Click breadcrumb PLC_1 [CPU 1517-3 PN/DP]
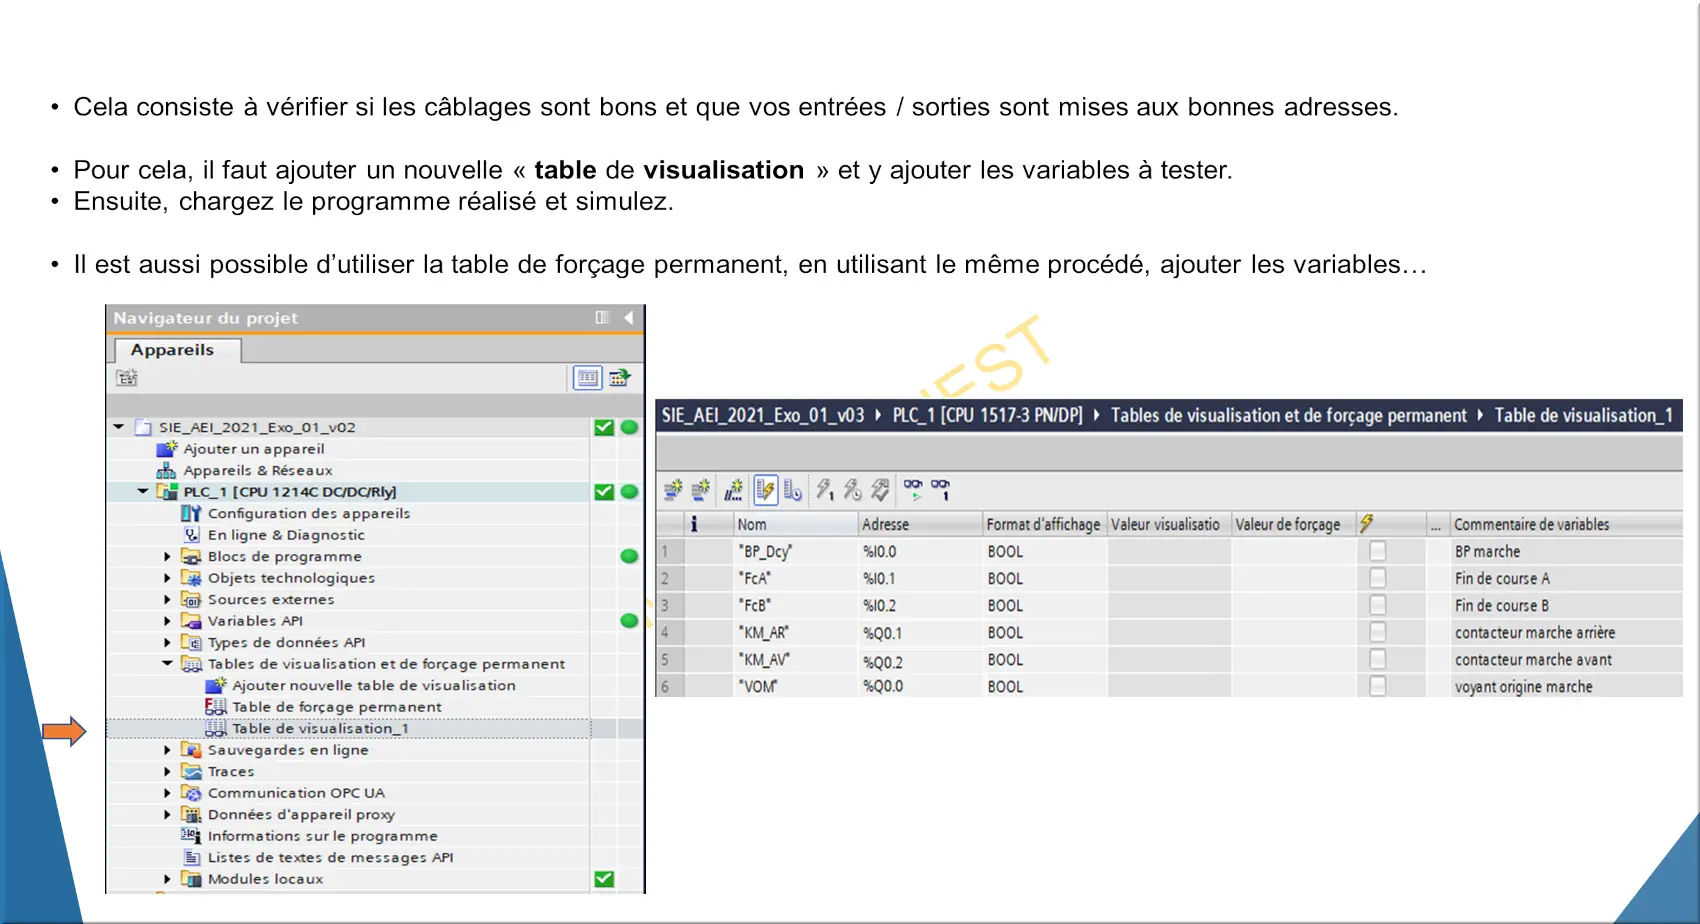1700x924 pixels. (987, 415)
